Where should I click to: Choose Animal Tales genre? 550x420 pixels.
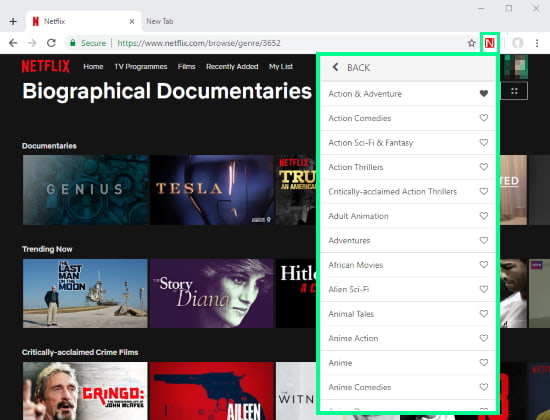[351, 314]
